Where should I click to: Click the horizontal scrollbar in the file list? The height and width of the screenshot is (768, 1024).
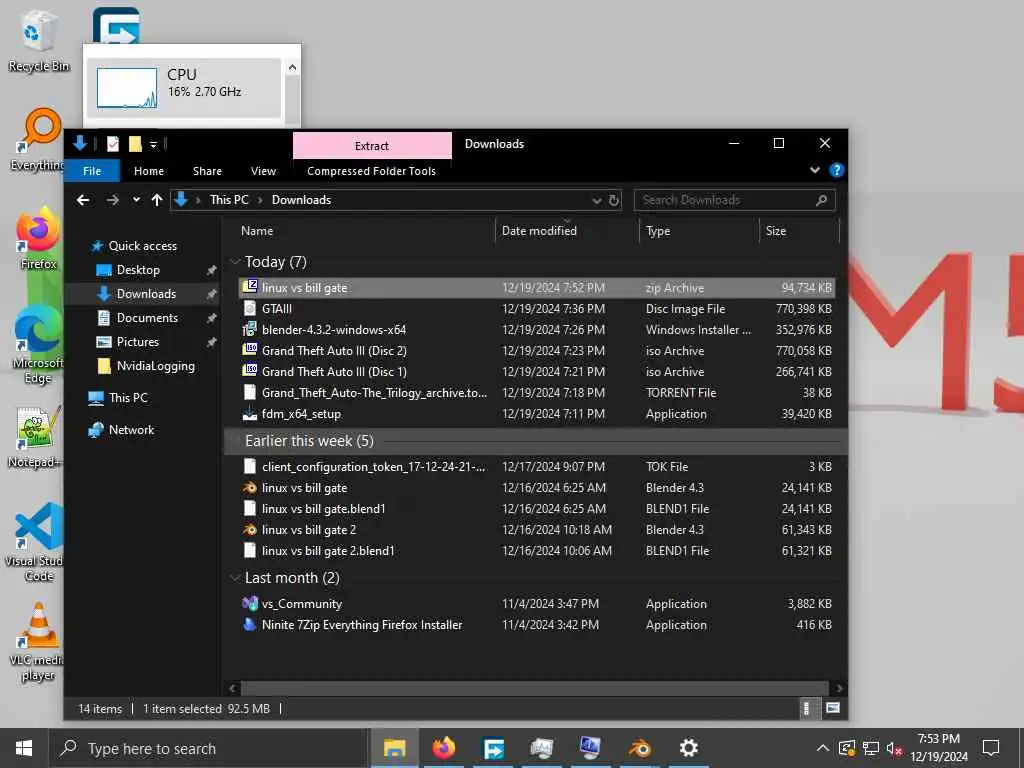(534, 688)
